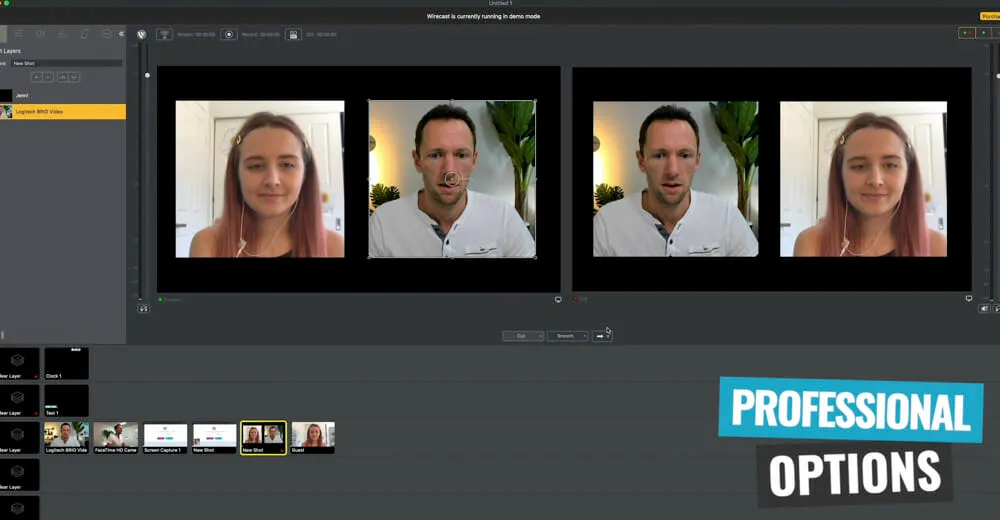Add a new layer with plus button
The image size is (1000, 520).
[37, 77]
